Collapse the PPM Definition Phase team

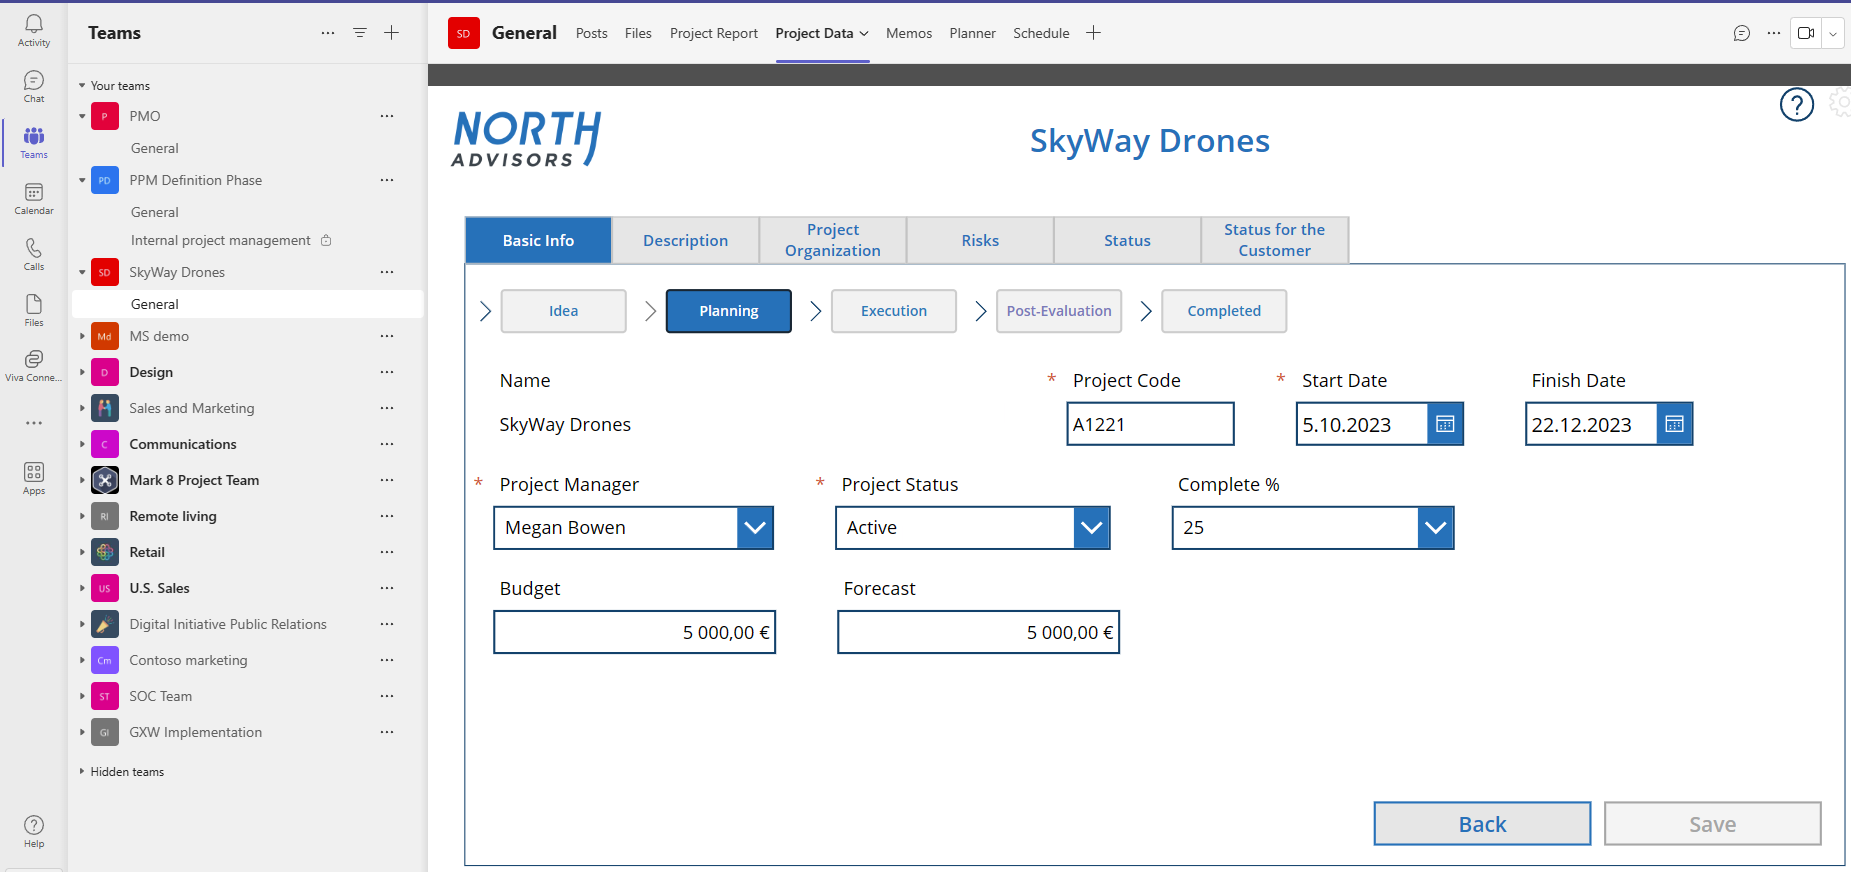82,180
